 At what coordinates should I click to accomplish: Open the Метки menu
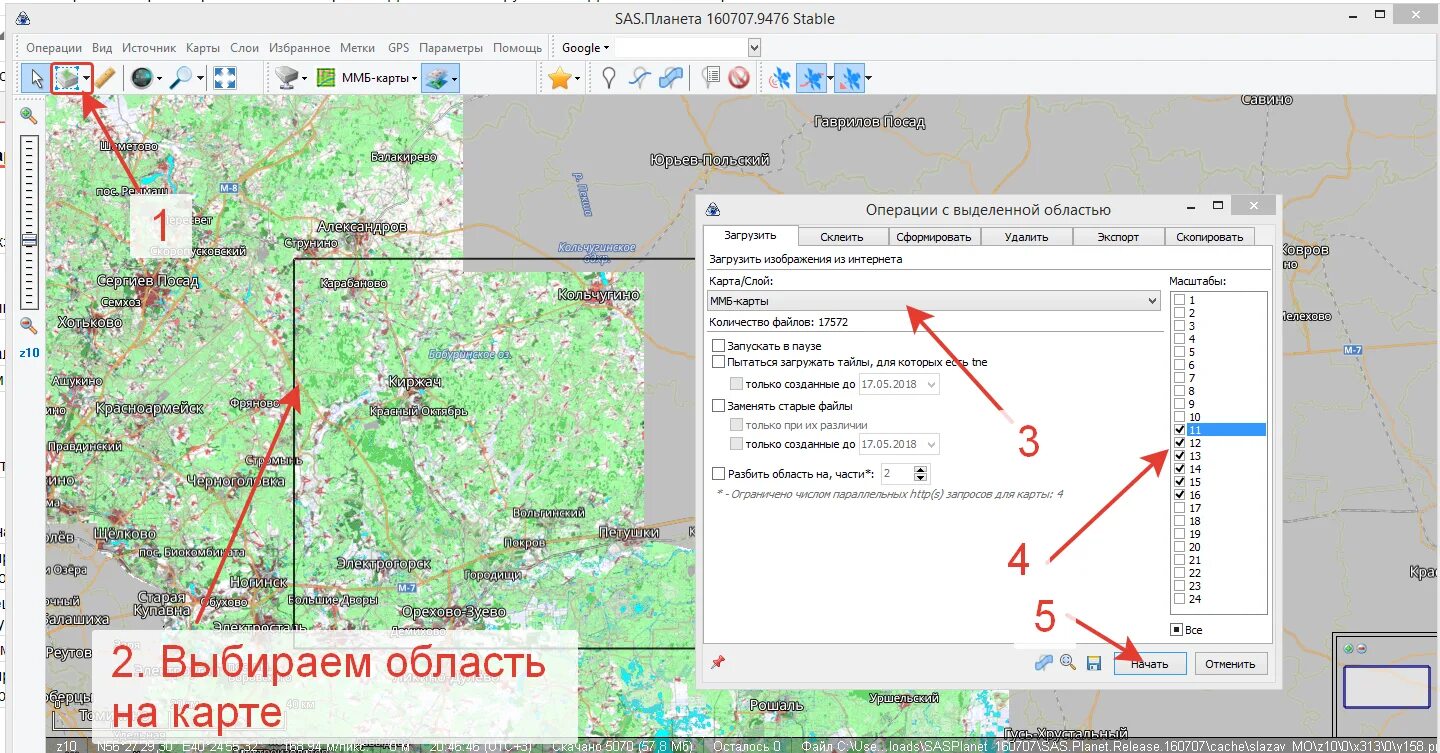(x=357, y=47)
